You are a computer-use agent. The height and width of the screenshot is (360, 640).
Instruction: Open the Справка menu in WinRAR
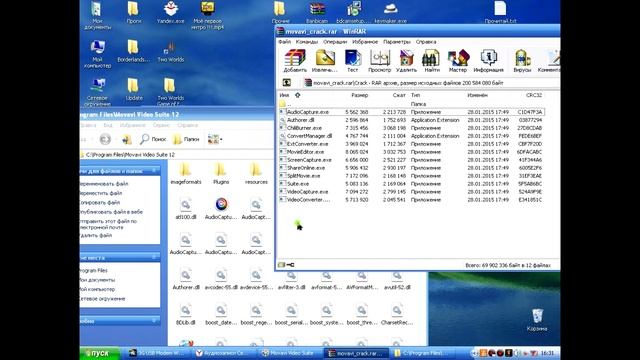click(x=426, y=42)
